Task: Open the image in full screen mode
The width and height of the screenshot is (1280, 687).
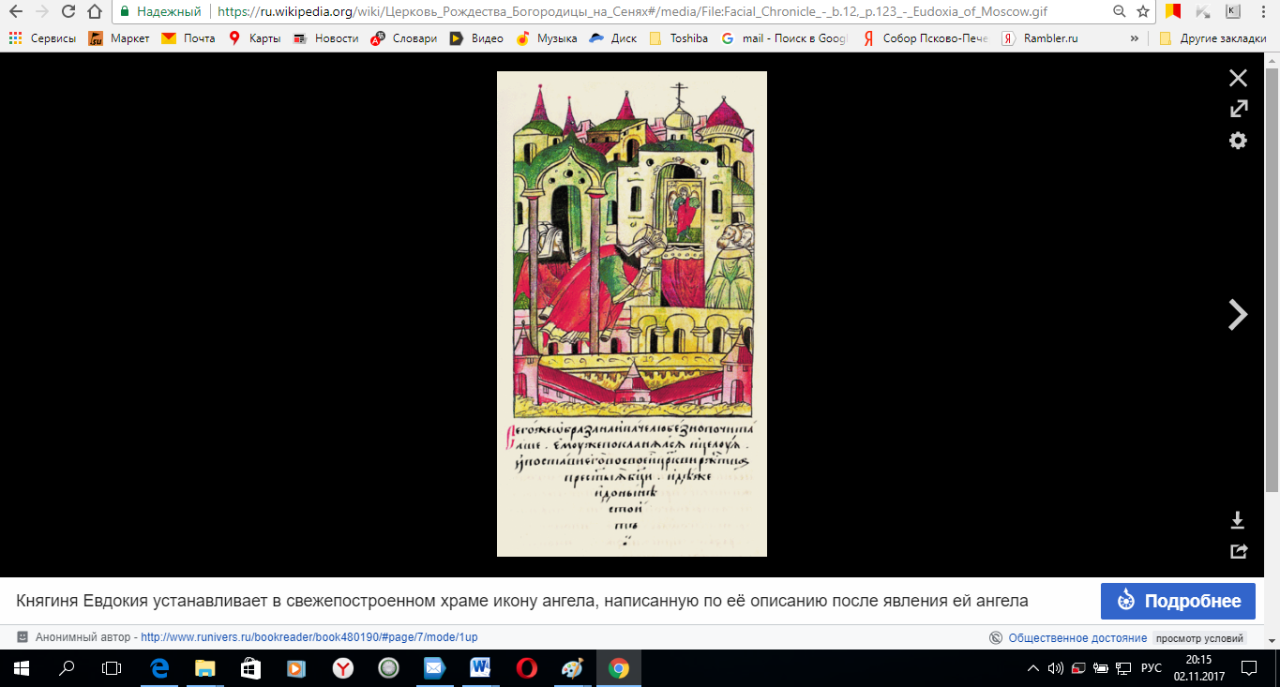Action: pos(1238,109)
